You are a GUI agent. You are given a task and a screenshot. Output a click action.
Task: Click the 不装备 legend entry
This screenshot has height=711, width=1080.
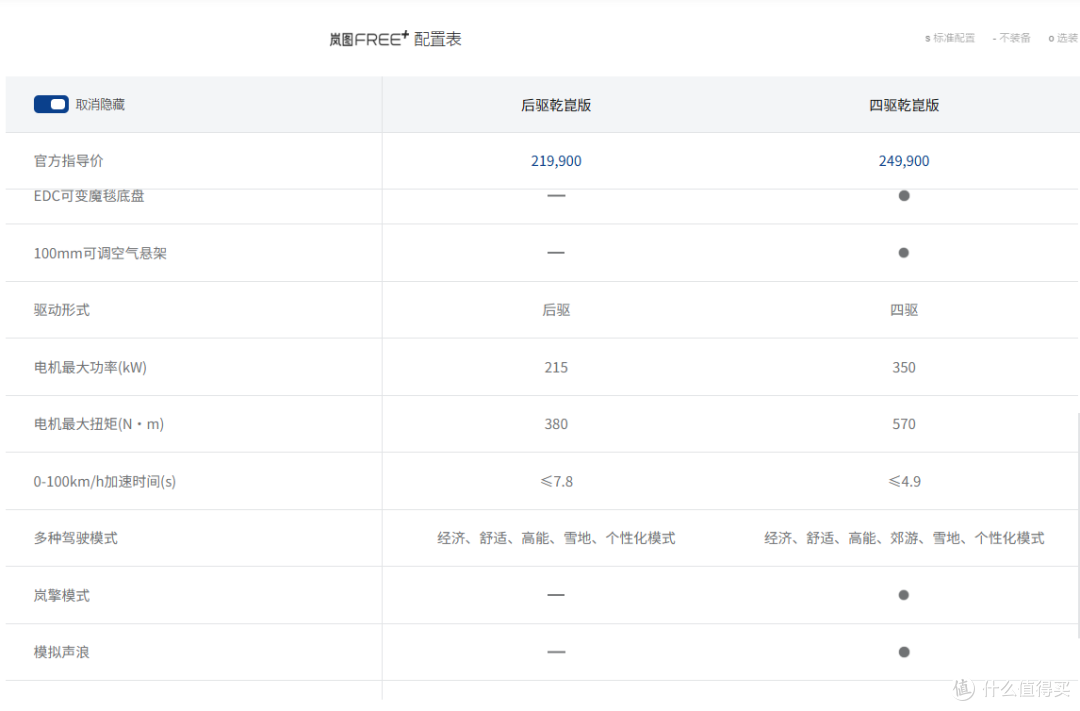click(x=1011, y=38)
